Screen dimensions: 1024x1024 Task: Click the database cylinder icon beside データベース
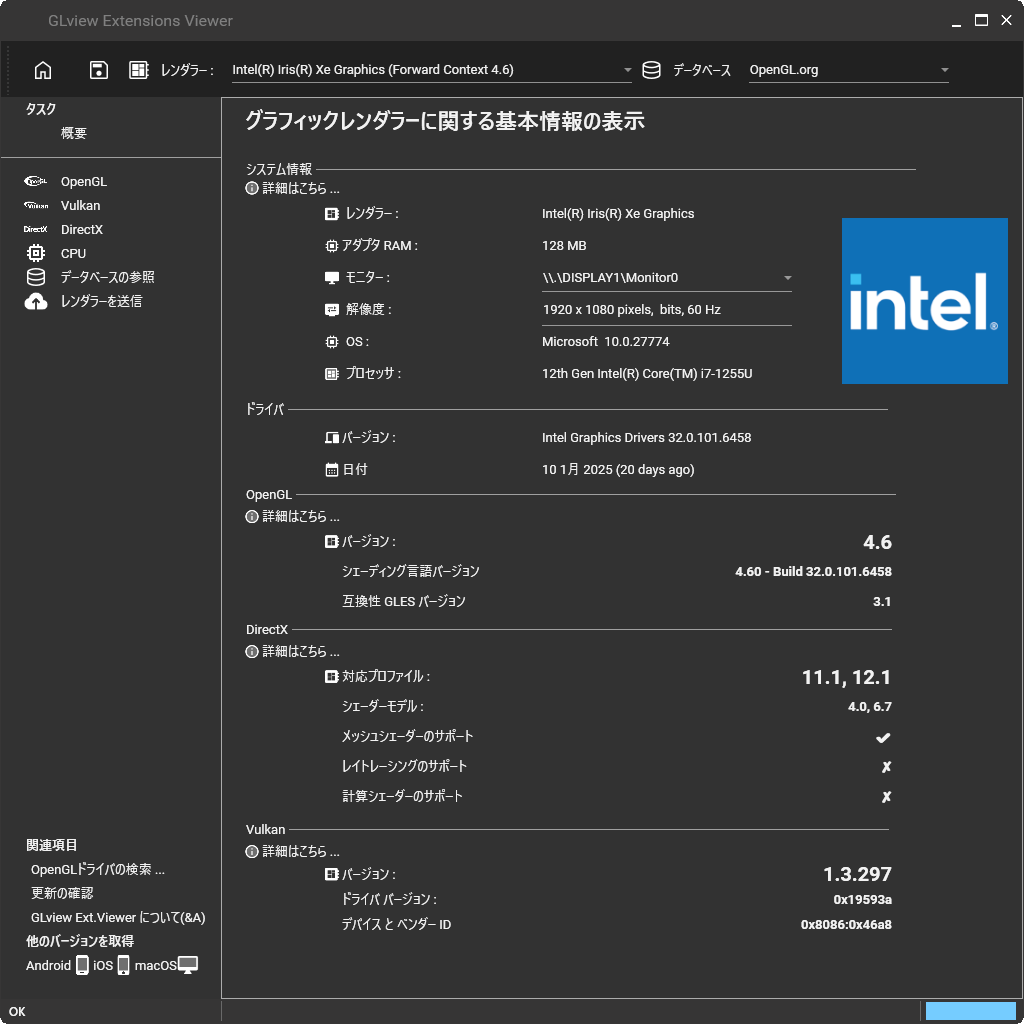651,70
